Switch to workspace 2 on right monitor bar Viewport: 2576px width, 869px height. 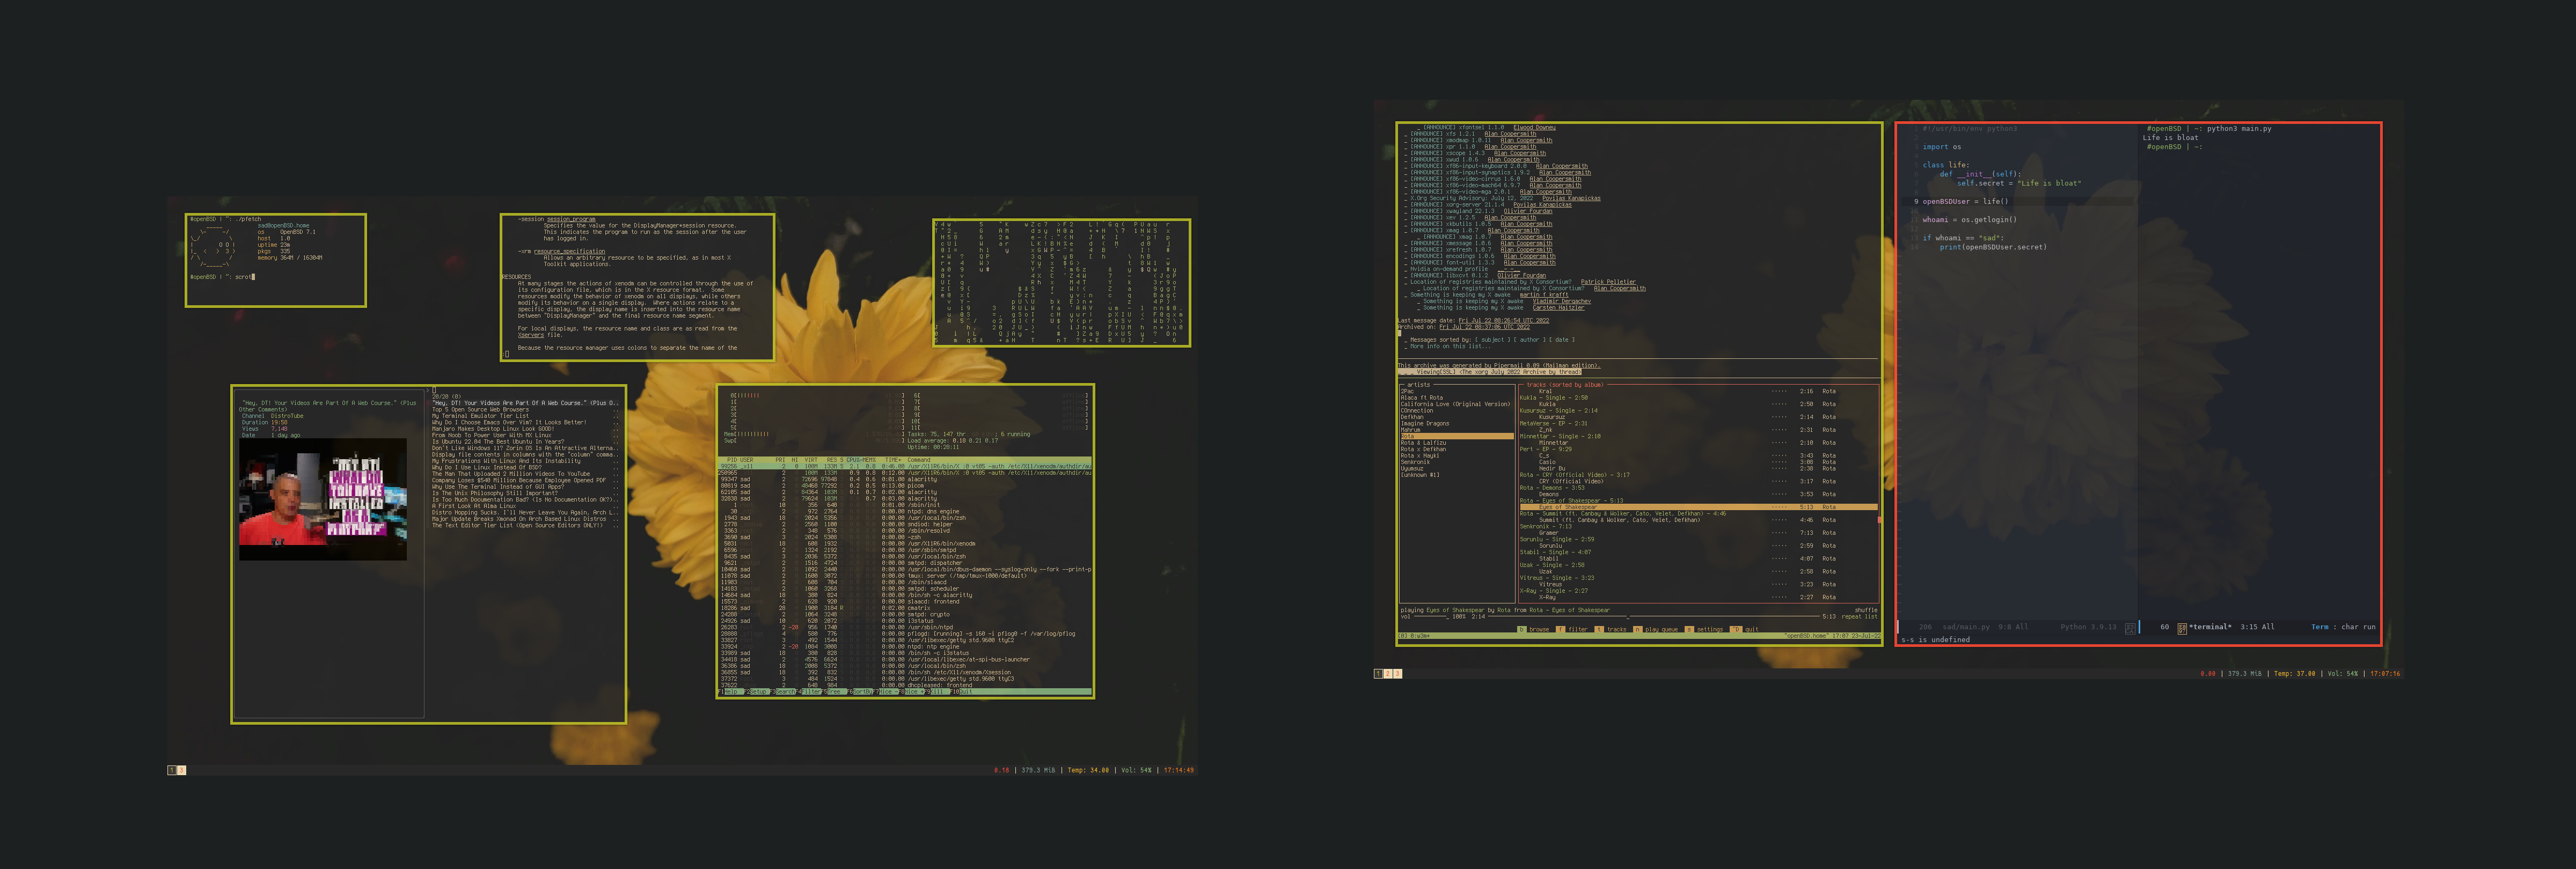coord(1388,674)
